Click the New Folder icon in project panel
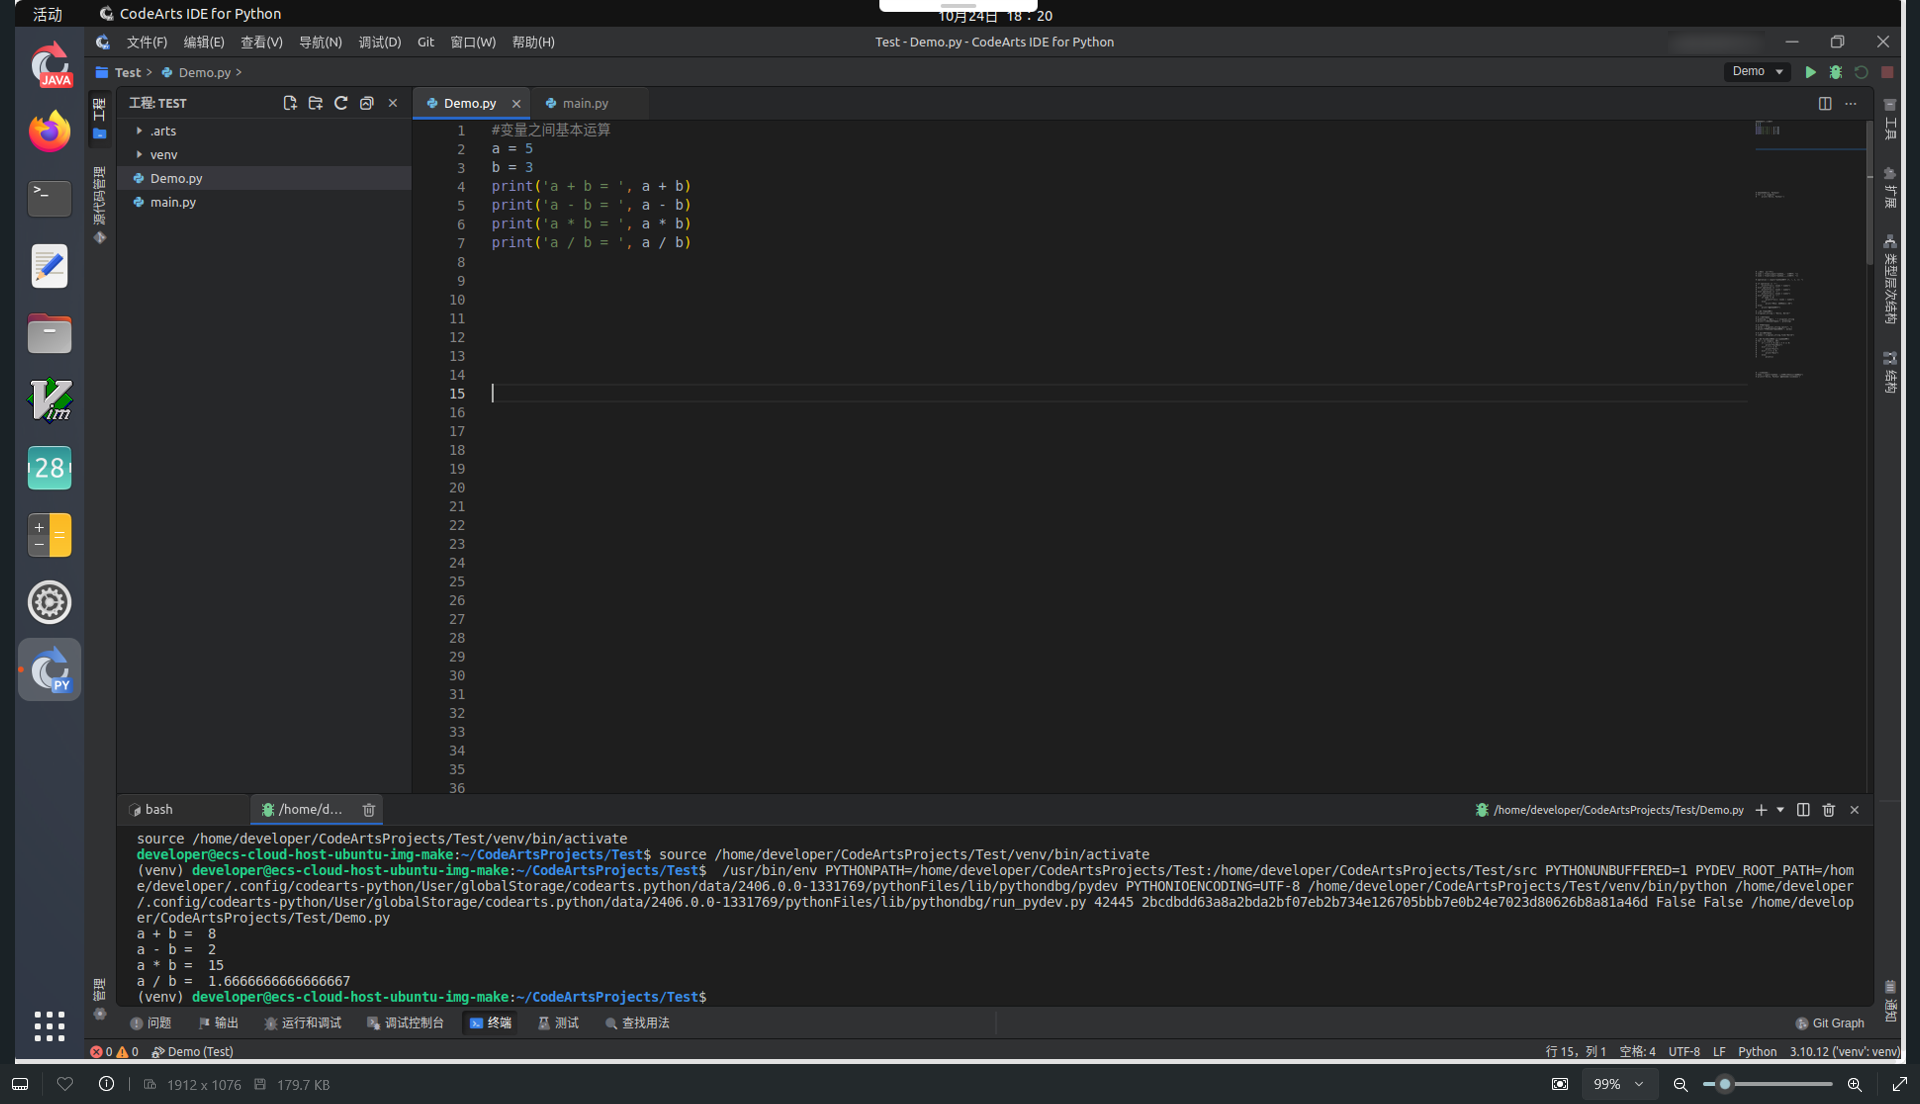1920x1104 pixels. tap(316, 103)
